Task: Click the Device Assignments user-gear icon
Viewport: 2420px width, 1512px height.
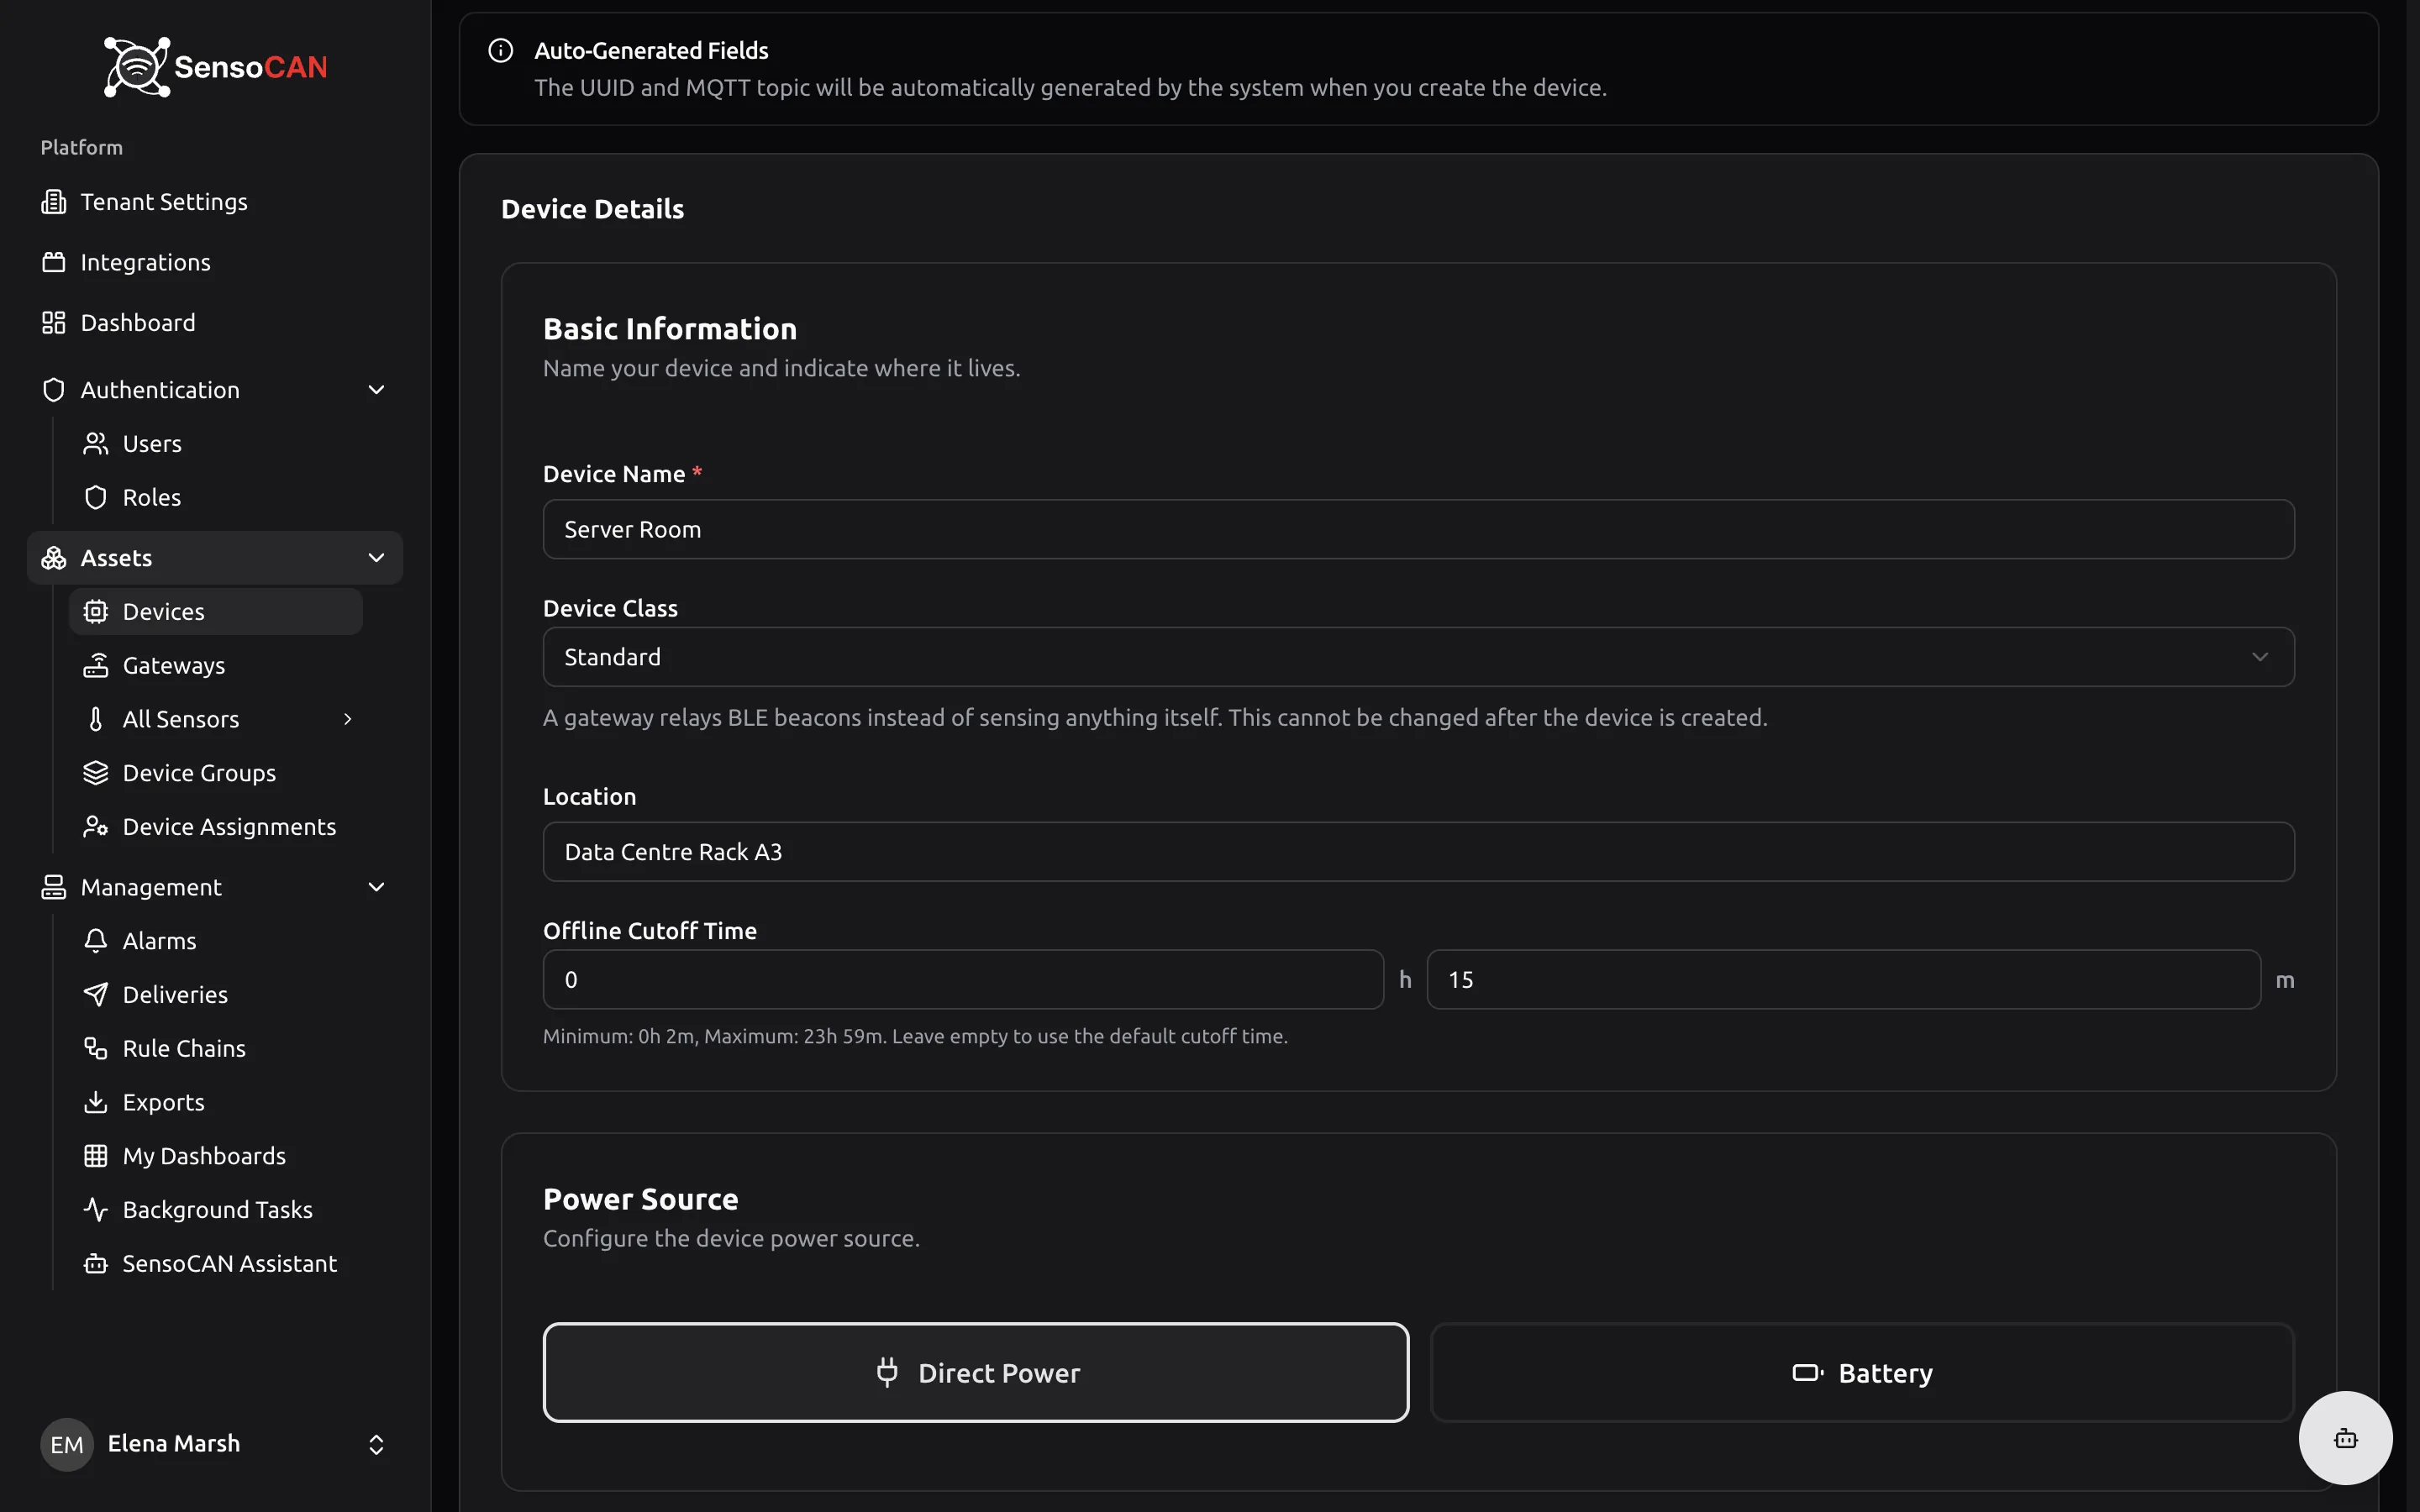Action: click(x=95, y=827)
